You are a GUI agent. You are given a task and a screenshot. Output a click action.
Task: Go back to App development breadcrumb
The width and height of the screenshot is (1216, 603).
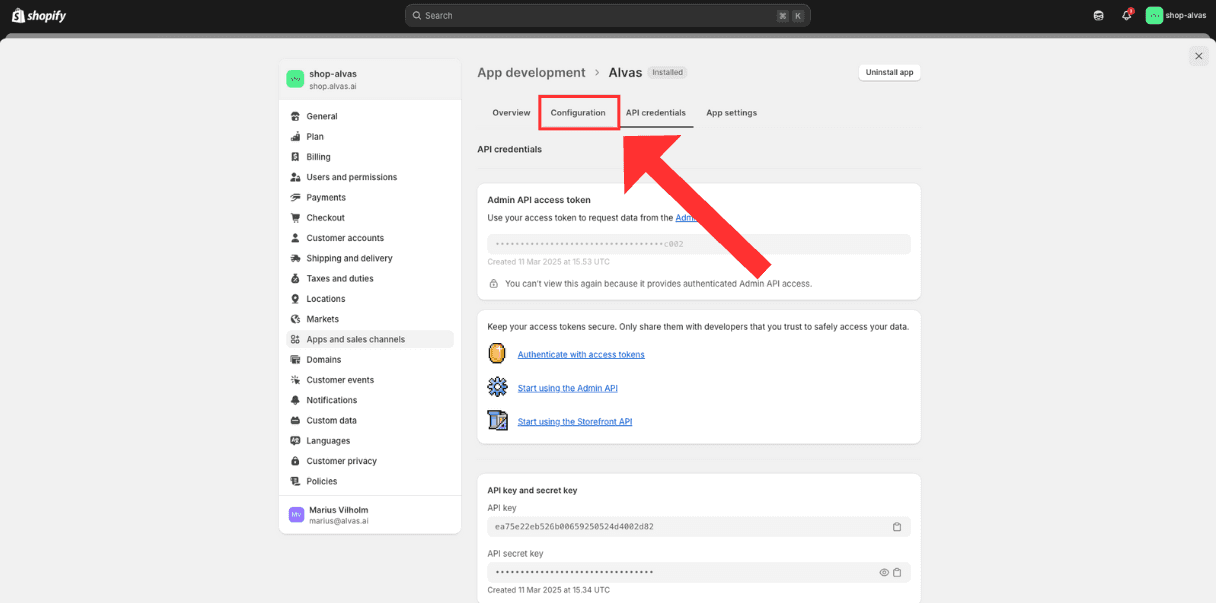point(531,72)
